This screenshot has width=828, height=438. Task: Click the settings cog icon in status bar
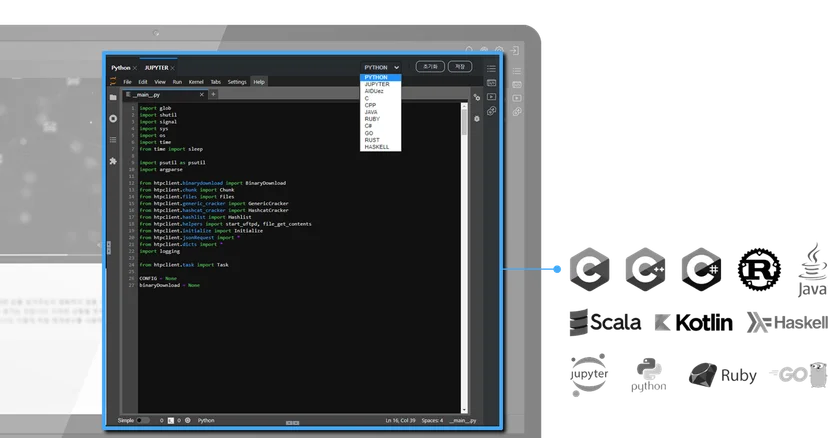187,421
